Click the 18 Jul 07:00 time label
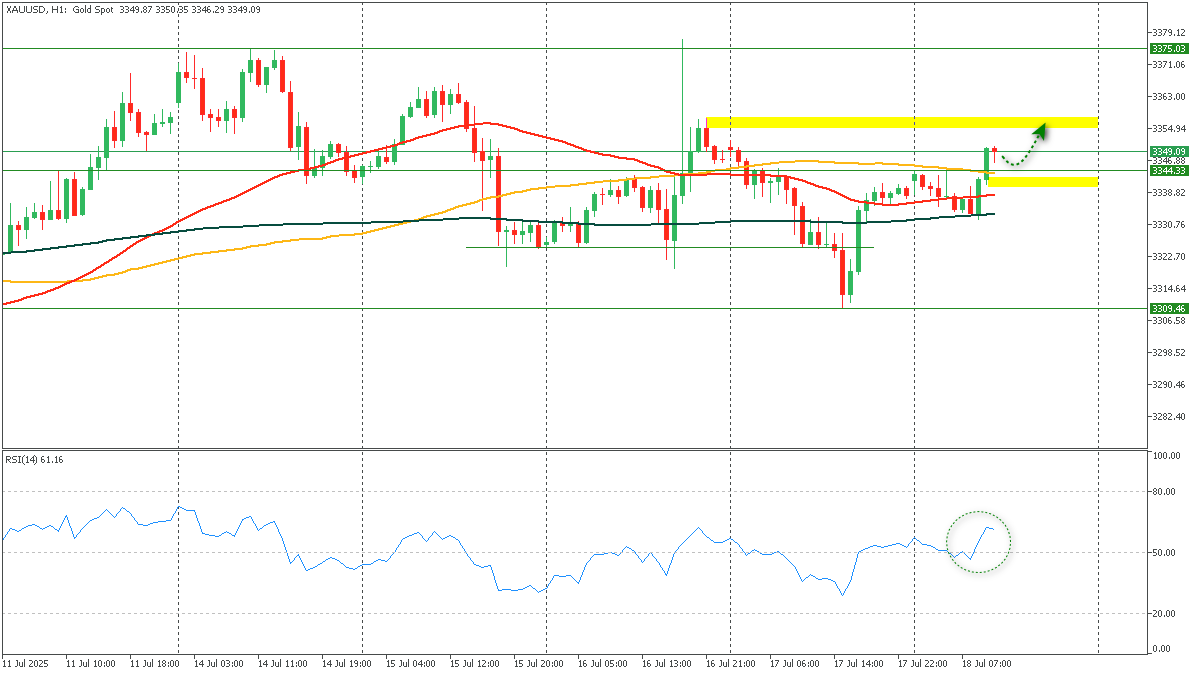 coord(987,663)
